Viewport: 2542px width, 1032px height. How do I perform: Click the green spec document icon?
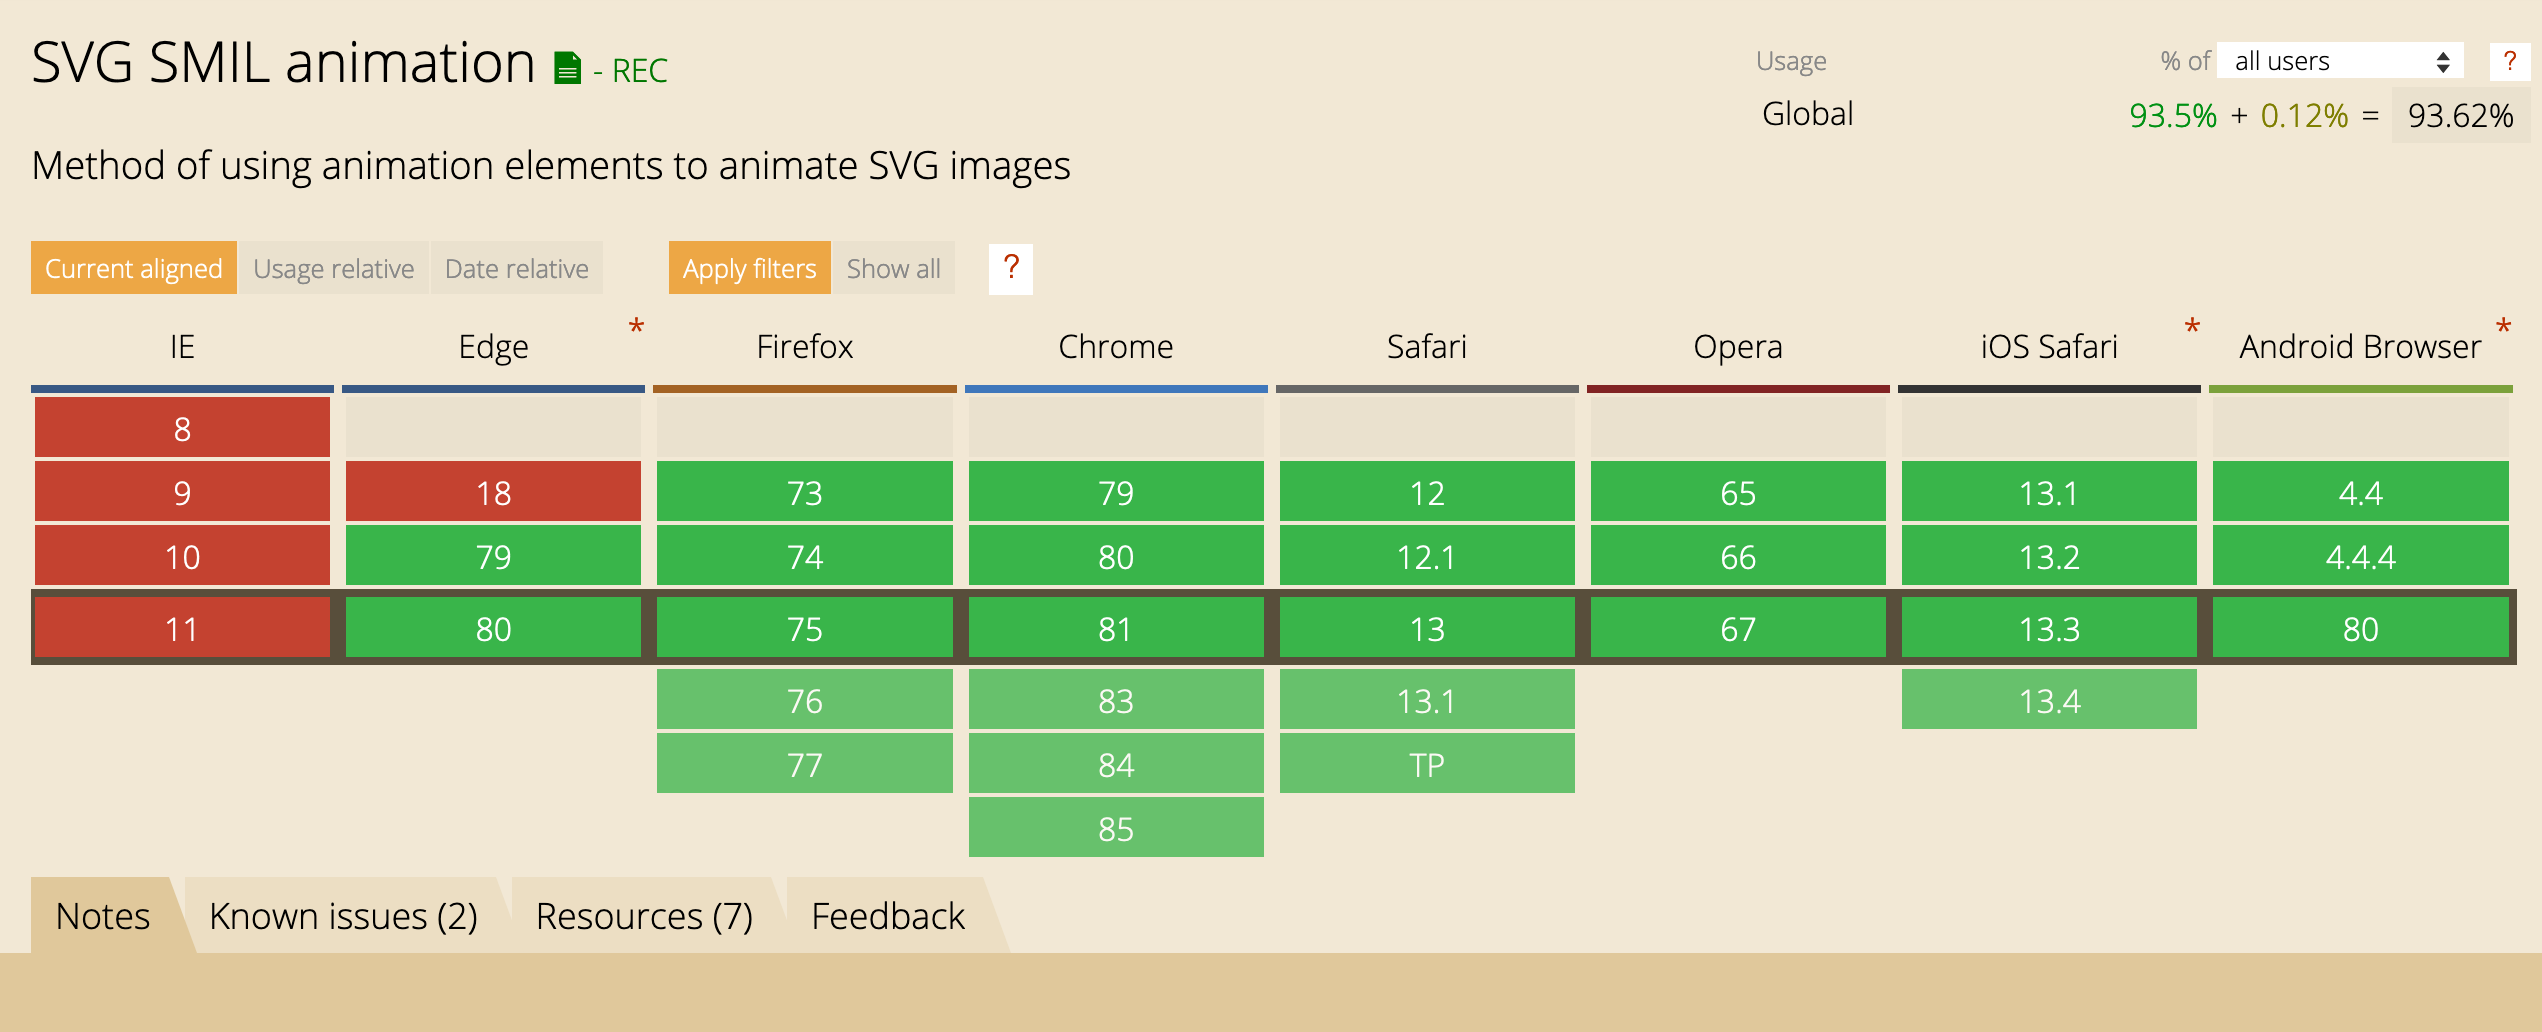click(x=567, y=68)
